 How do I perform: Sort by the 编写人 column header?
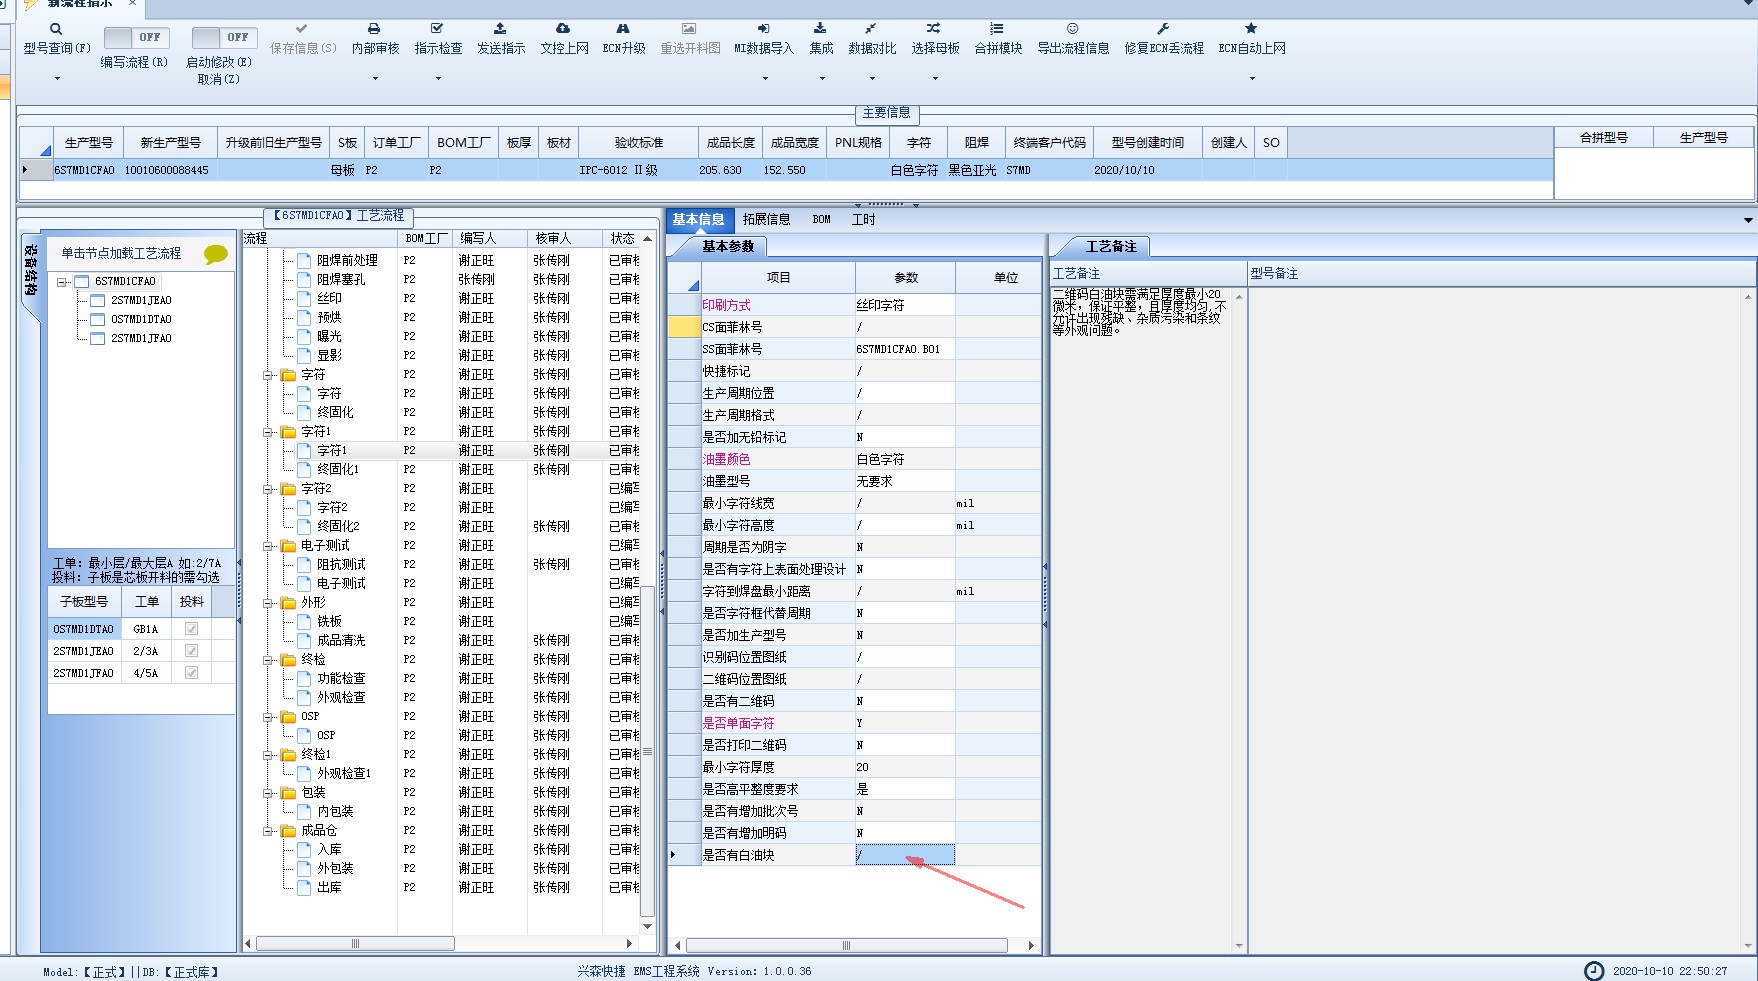pos(488,238)
